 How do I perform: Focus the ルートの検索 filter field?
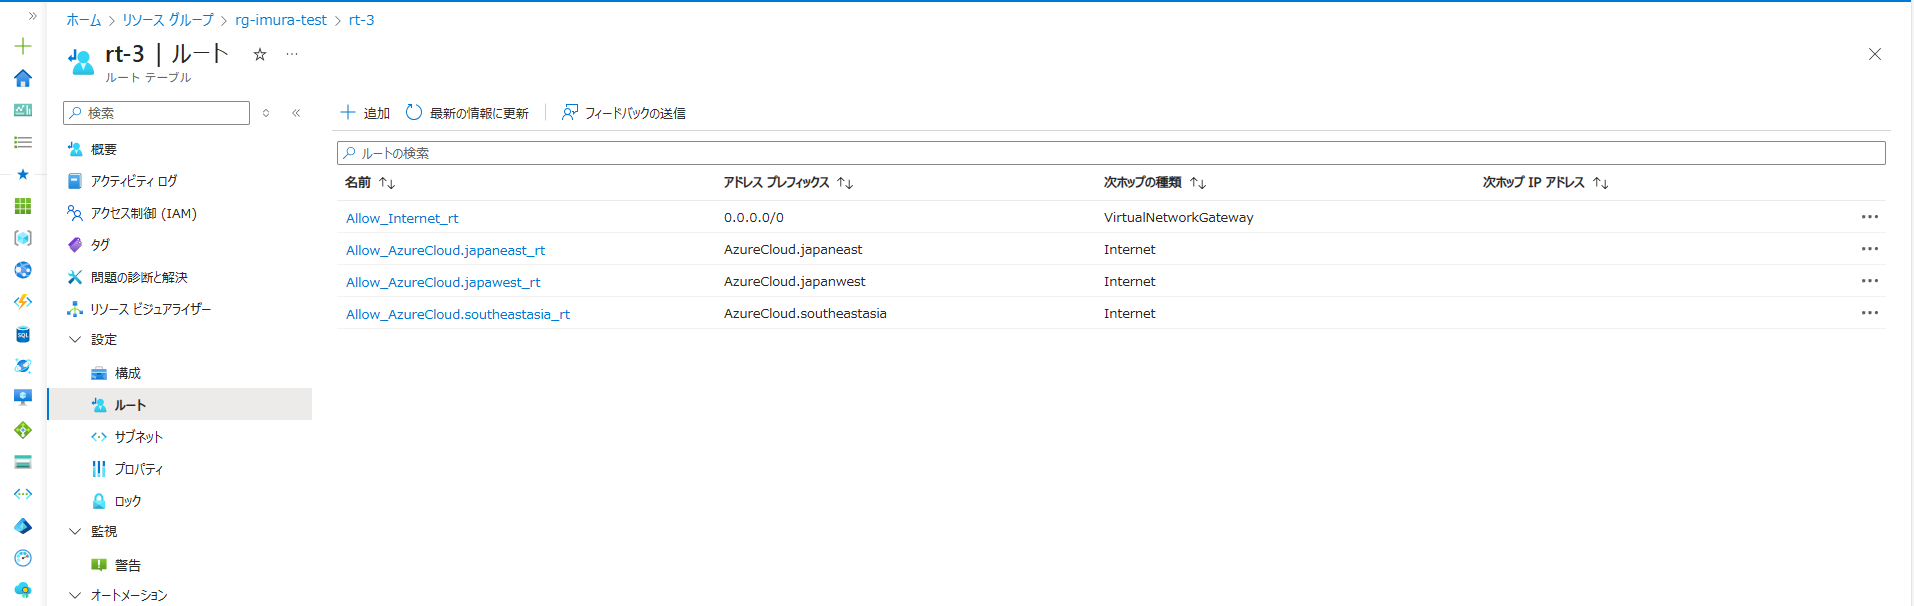tap(1111, 153)
